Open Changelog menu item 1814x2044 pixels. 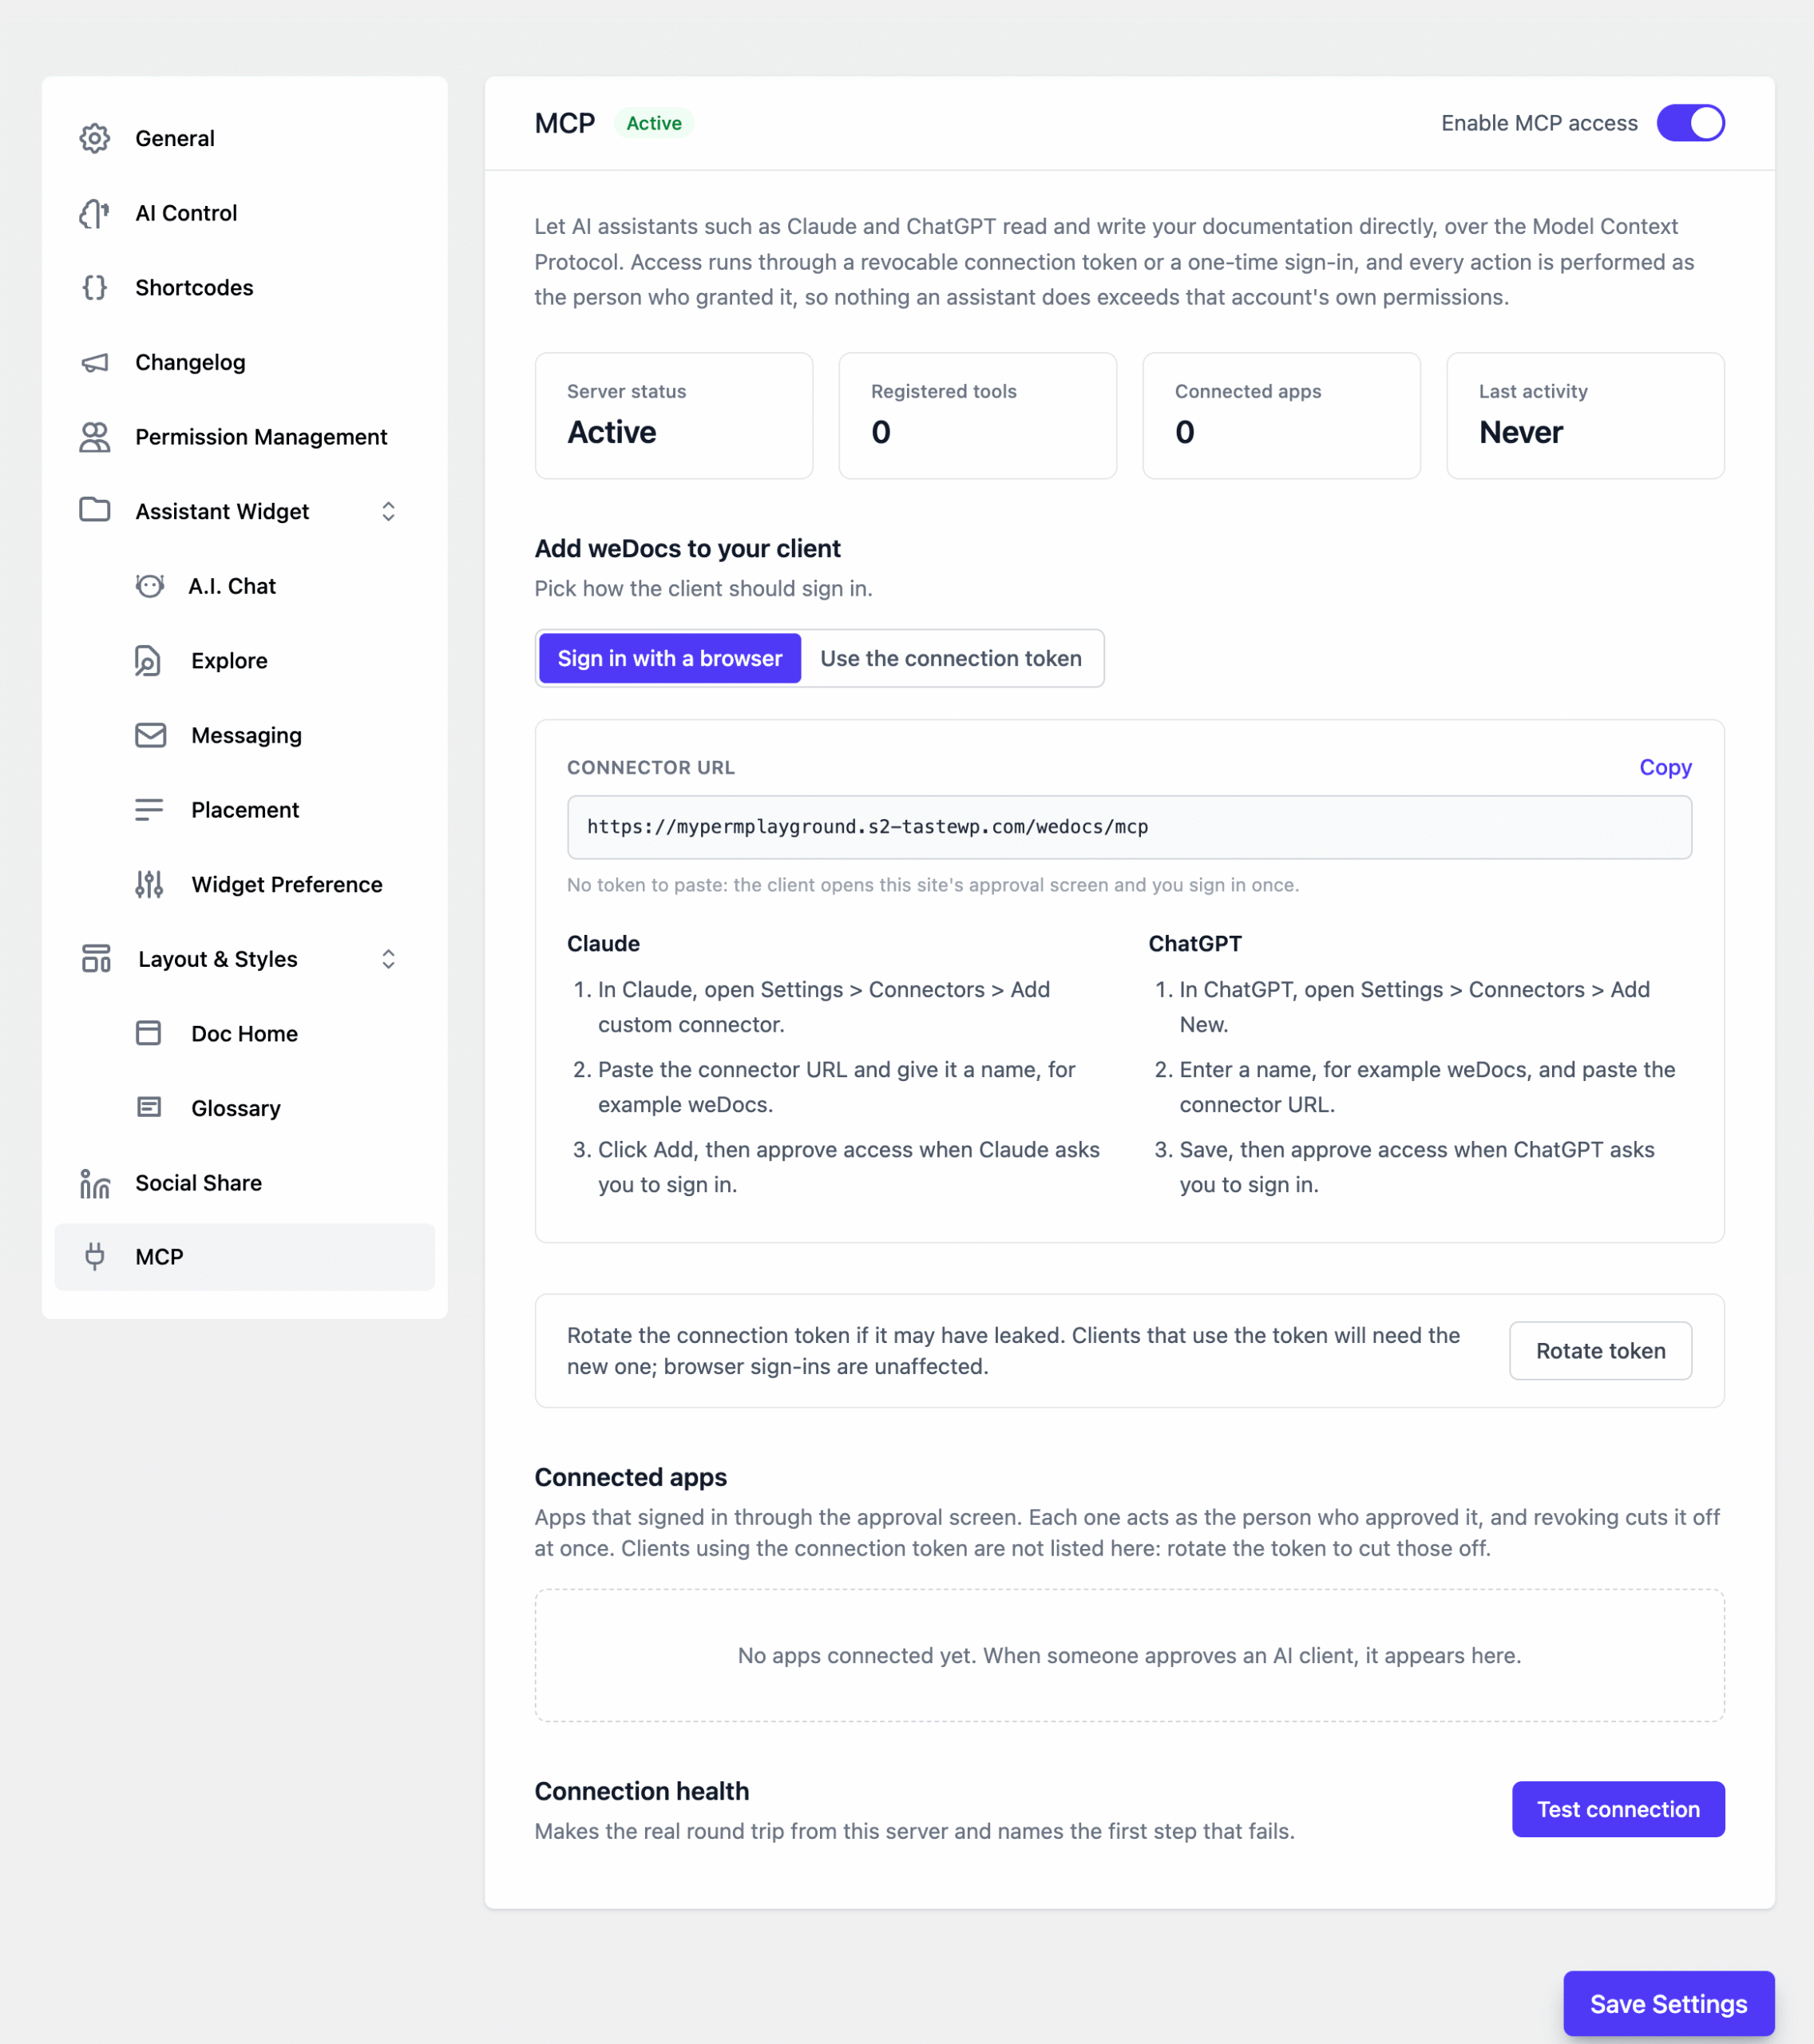pos(245,362)
